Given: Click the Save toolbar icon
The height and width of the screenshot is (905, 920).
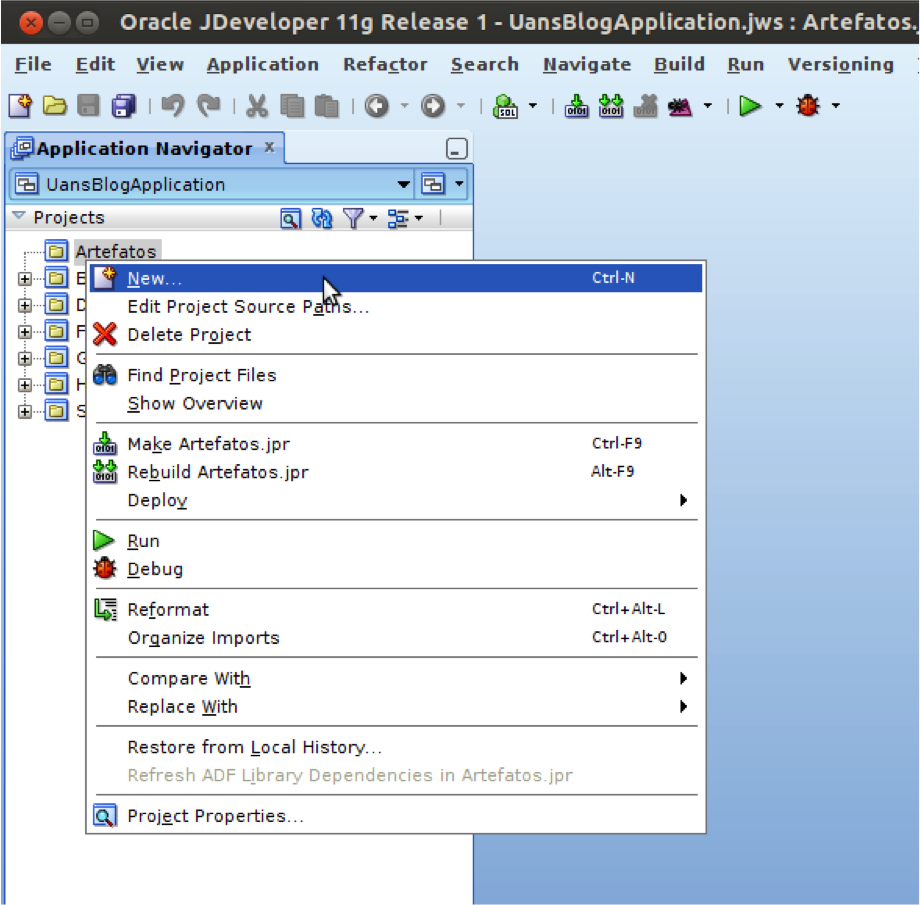Looking at the screenshot, I should pyautogui.click(x=89, y=106).
